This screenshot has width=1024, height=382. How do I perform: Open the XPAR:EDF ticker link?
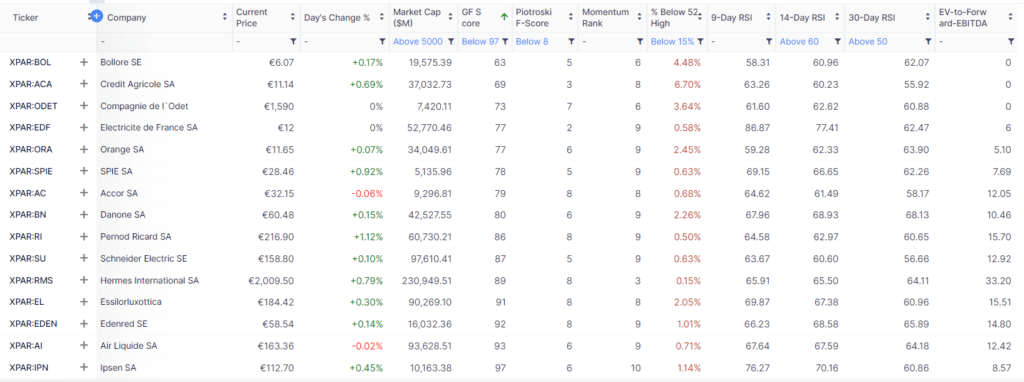pos(31,127)
